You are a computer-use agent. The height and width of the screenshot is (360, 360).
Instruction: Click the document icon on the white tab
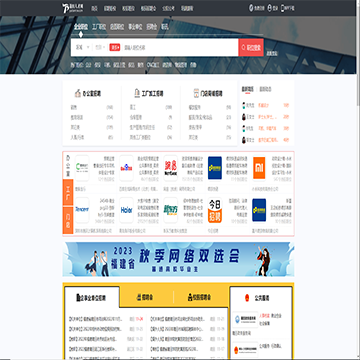click(78, 297)
